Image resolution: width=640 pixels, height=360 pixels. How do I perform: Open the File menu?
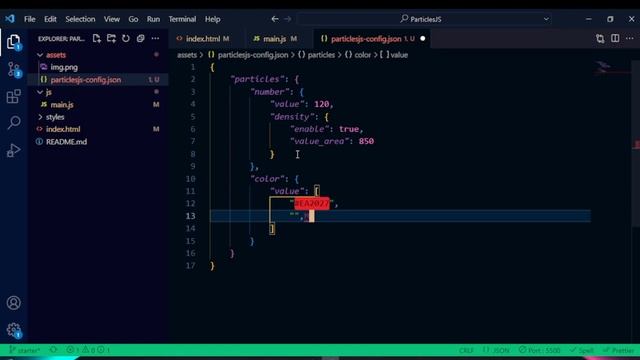tap(29, 19)
